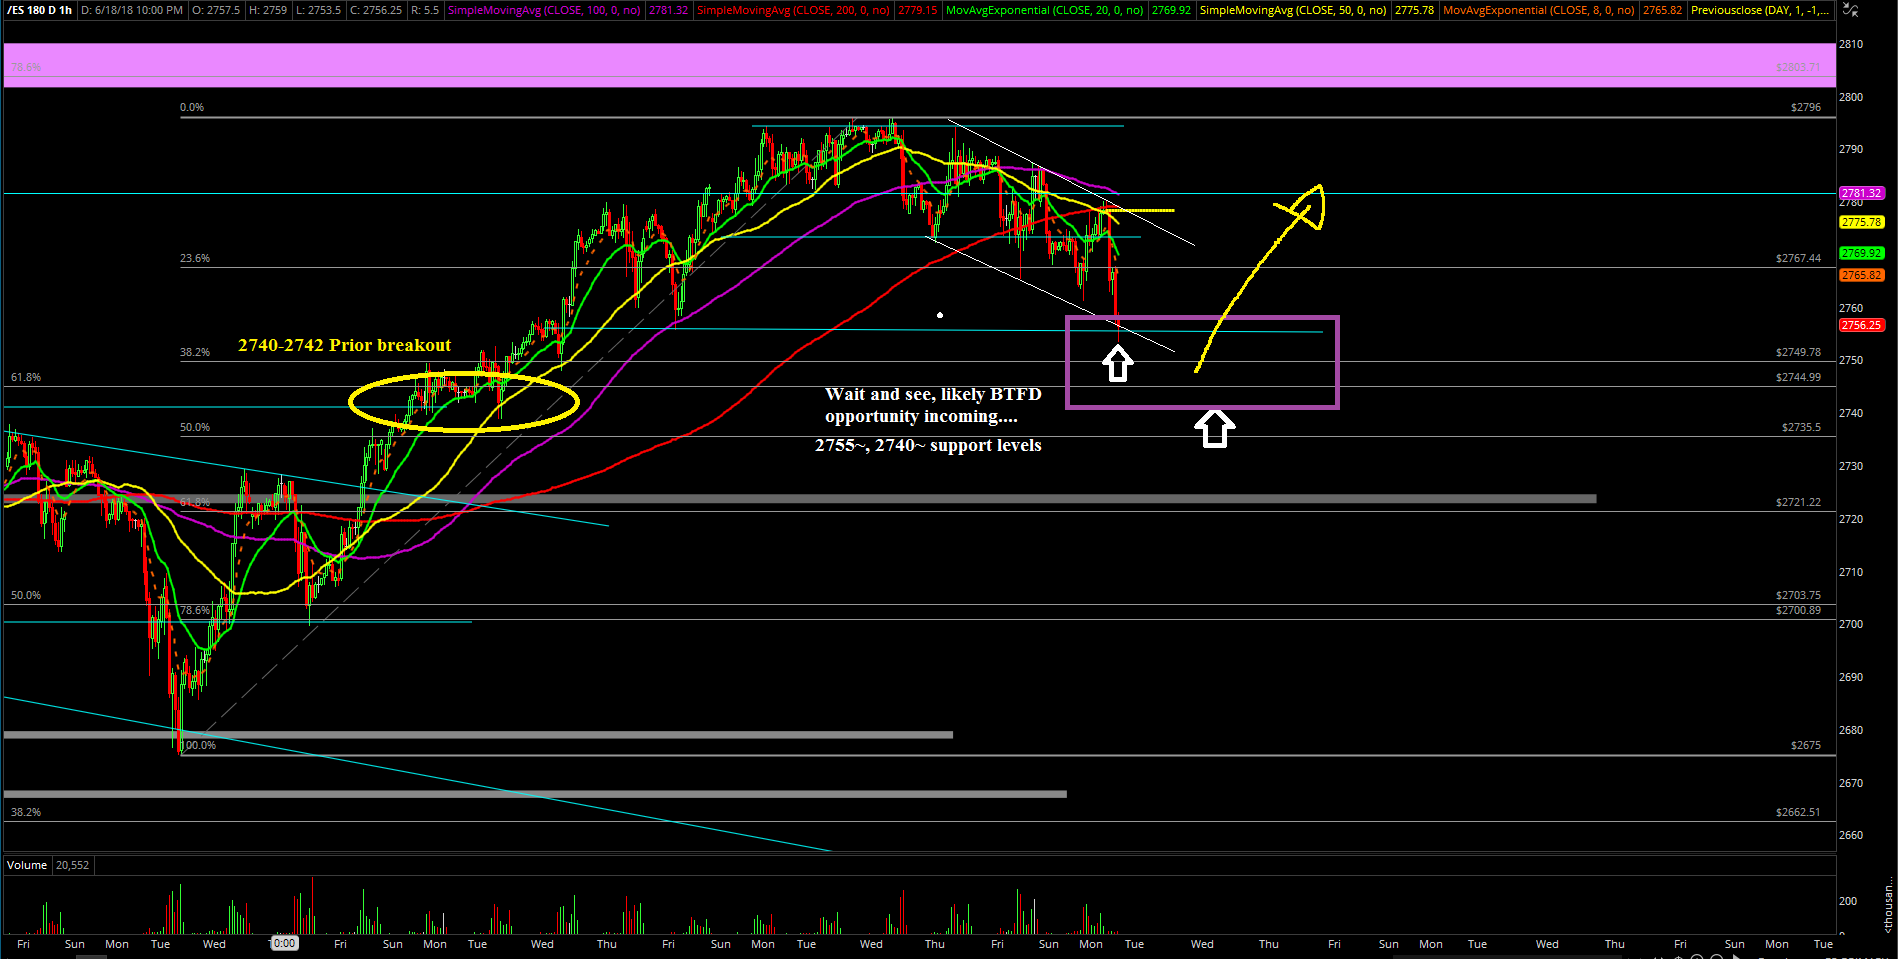1898x959 pixels.
Task: Click the 2781.32 value in the header
Action: [668, 10]
